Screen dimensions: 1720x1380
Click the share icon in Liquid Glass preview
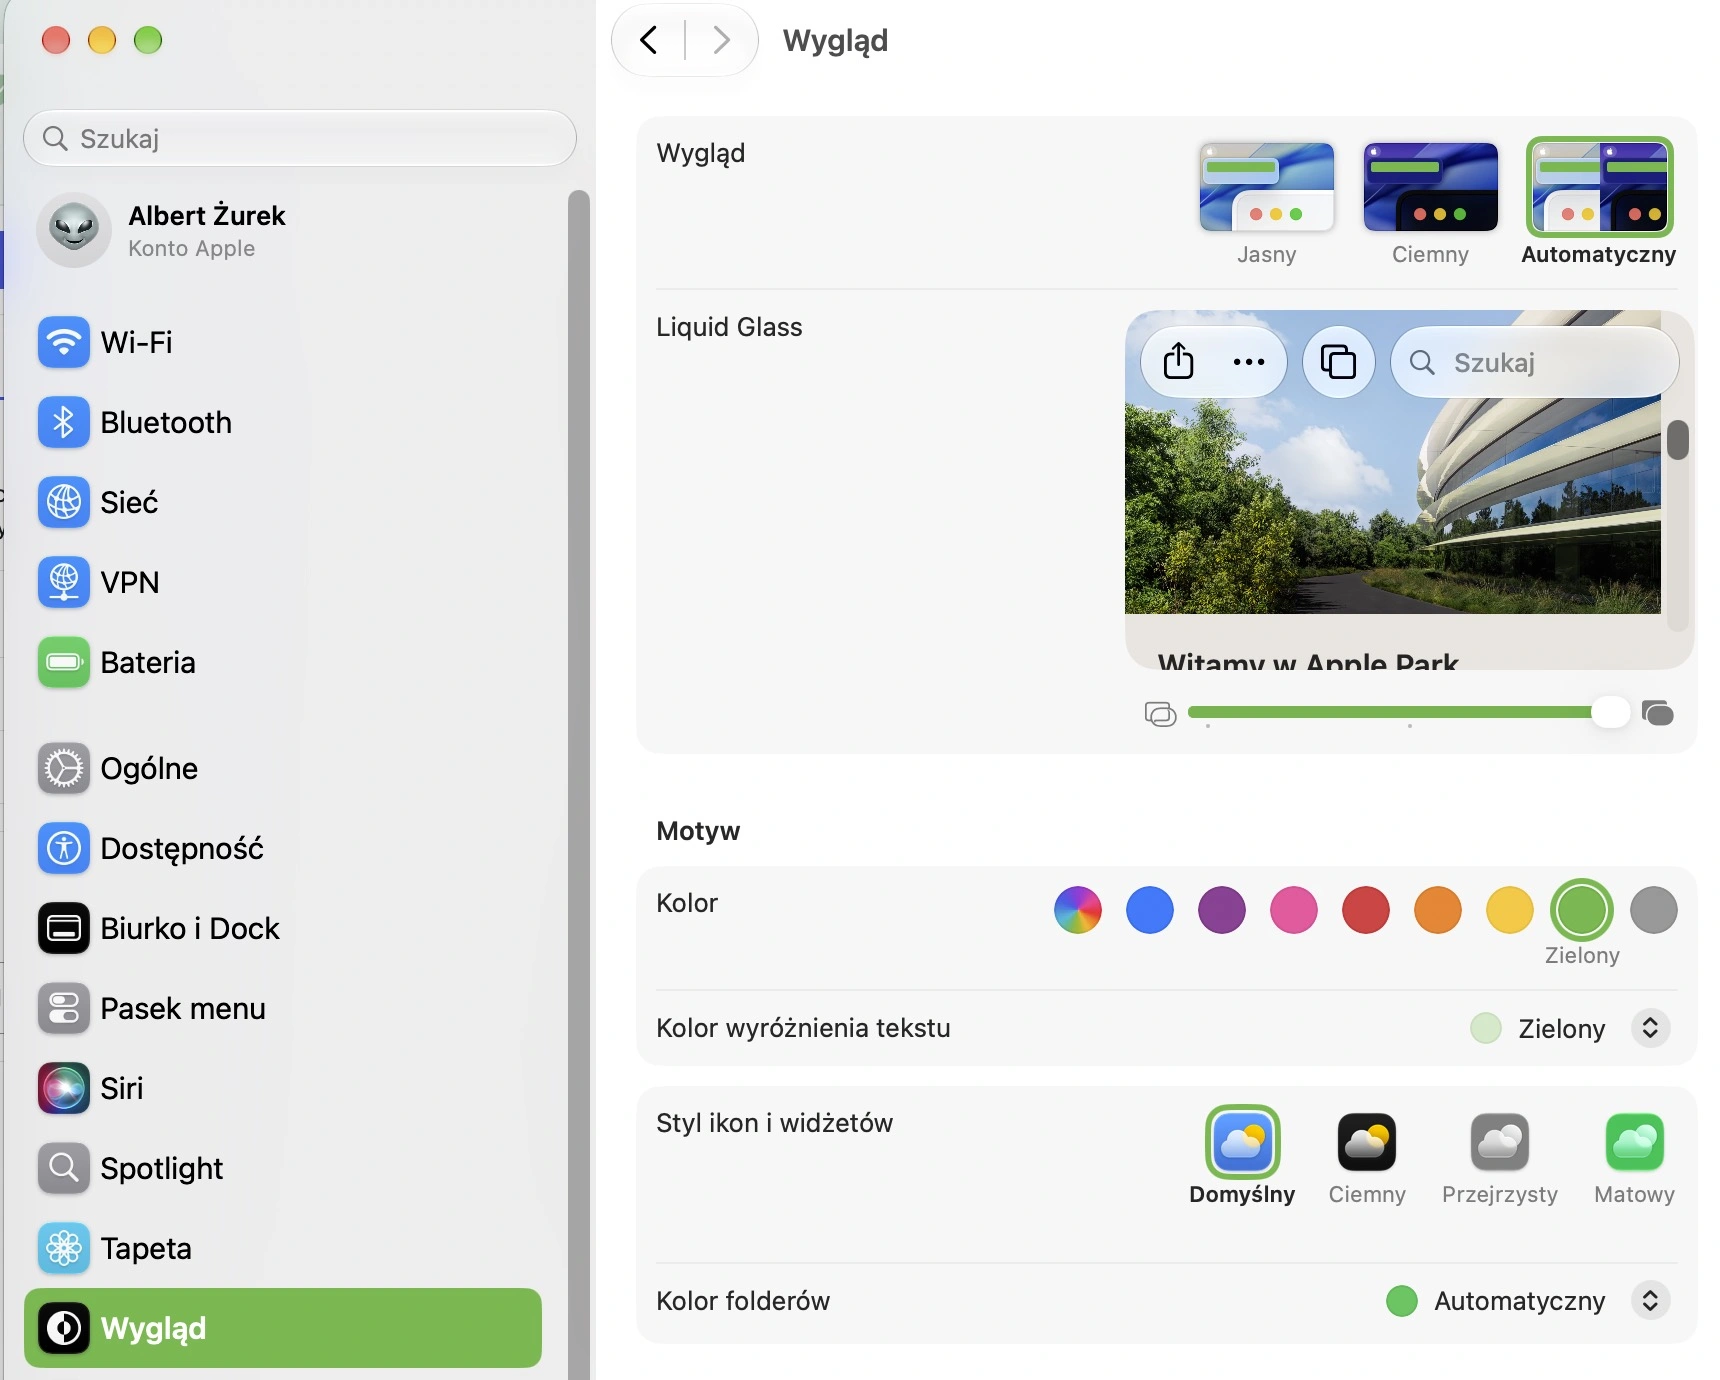(1179, 362)
